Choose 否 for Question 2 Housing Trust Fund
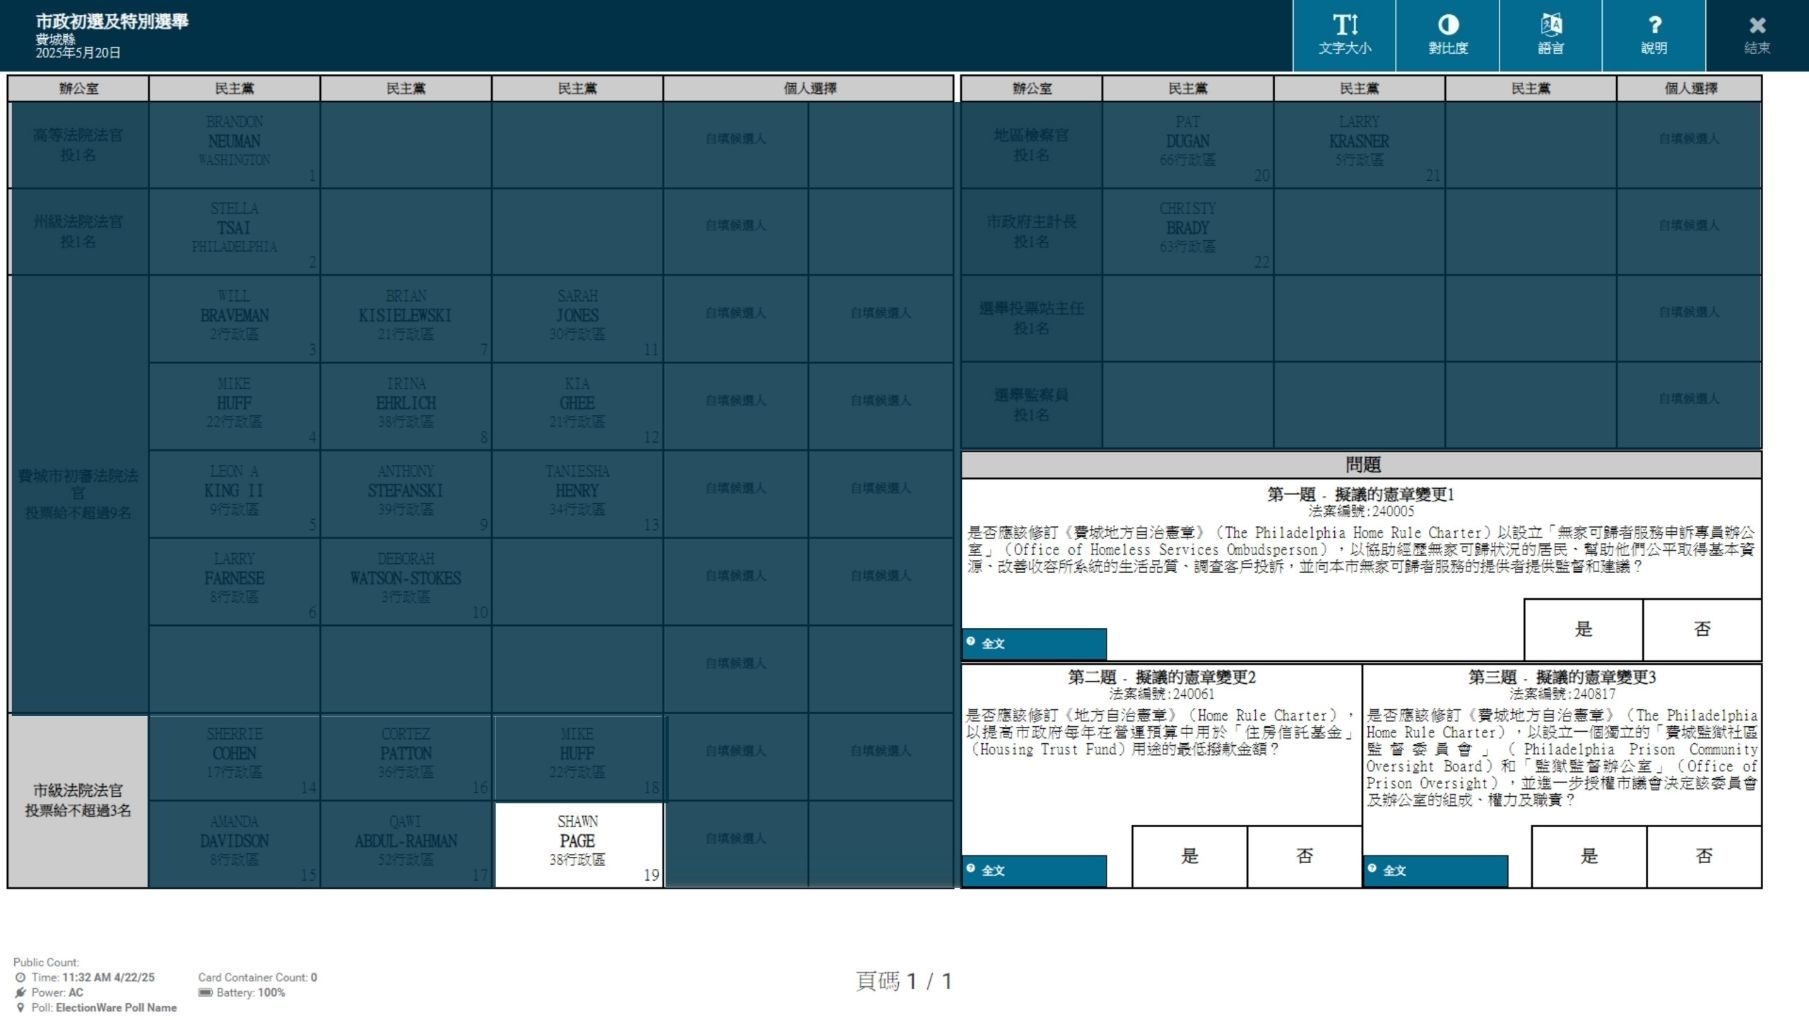 (1304, 856)
